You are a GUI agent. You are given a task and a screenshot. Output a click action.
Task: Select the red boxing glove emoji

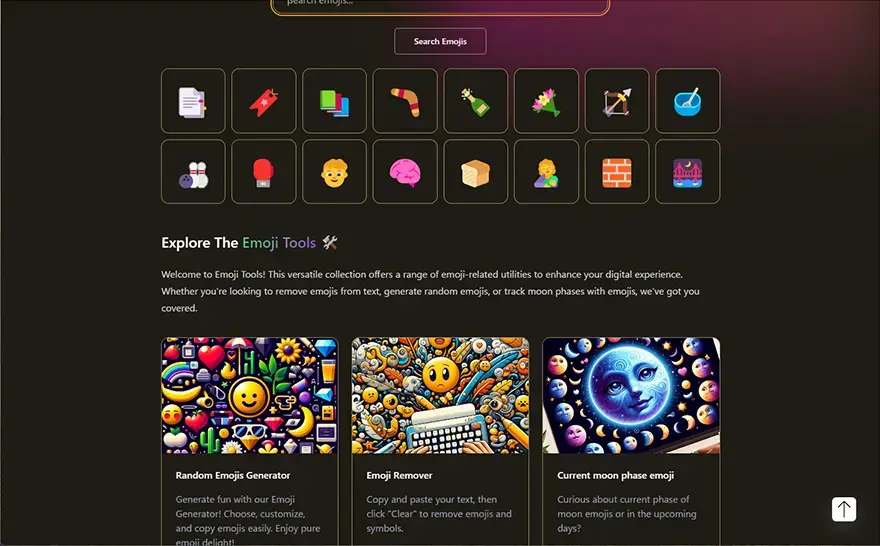tap(264, 172)
